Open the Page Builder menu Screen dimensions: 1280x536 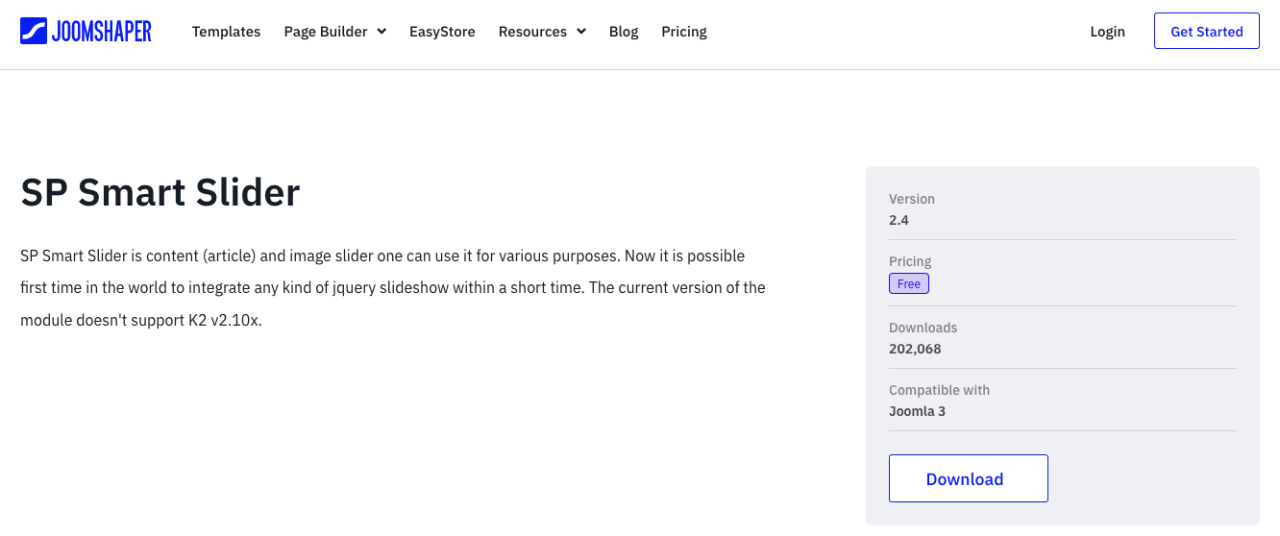pos(325,32)
